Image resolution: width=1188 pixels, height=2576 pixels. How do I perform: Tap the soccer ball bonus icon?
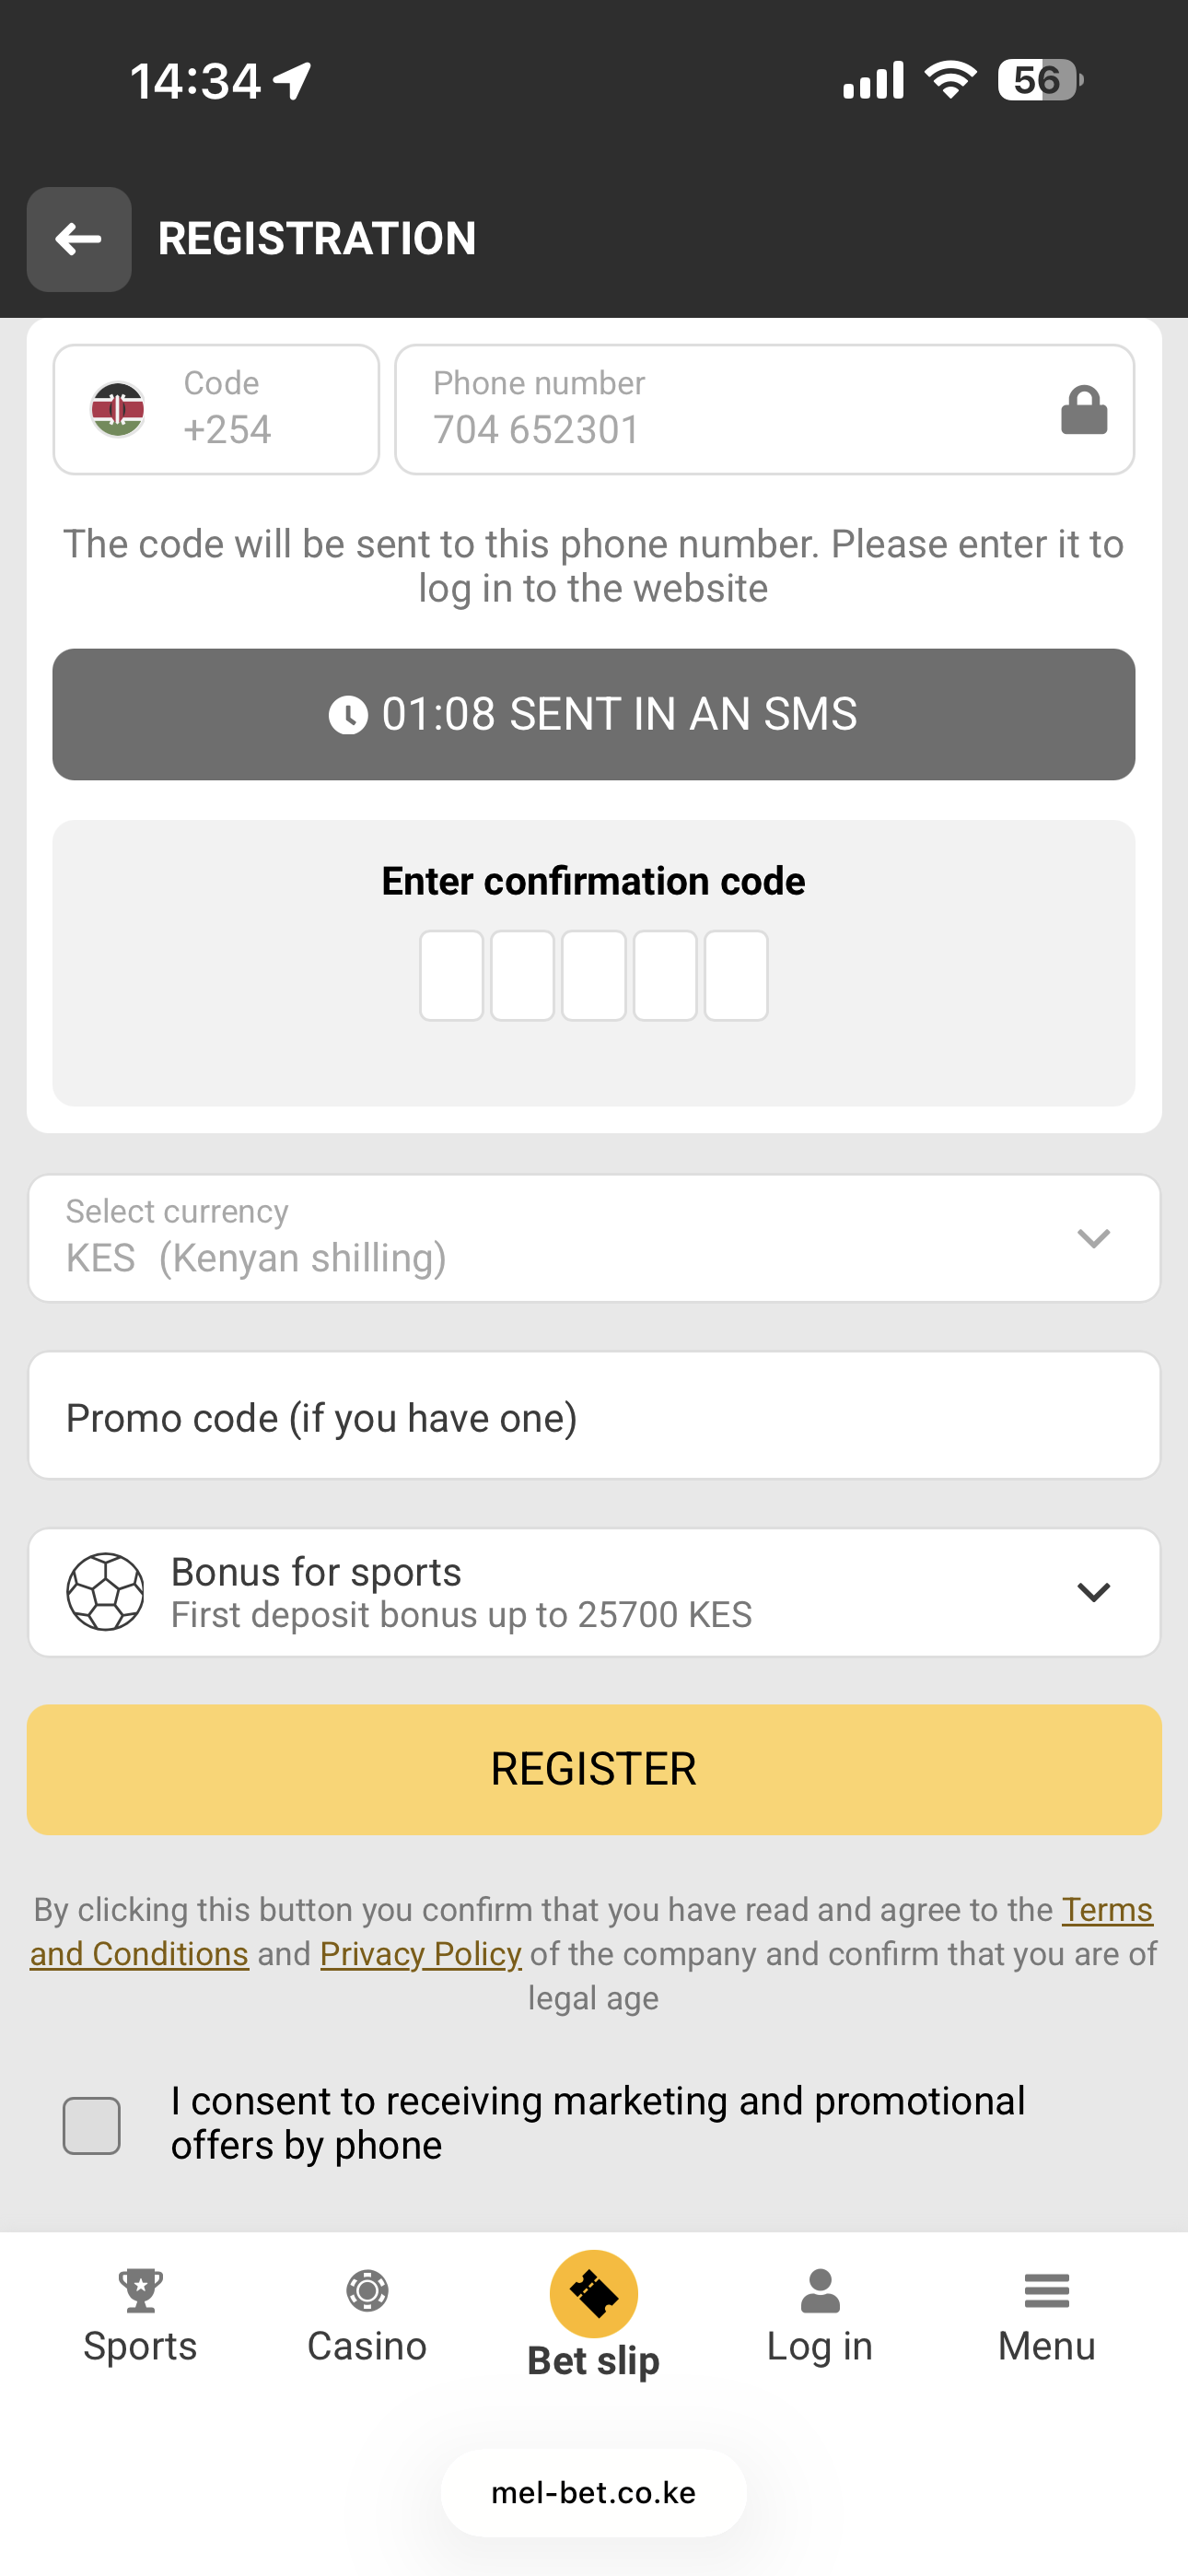coord(105,1592)
